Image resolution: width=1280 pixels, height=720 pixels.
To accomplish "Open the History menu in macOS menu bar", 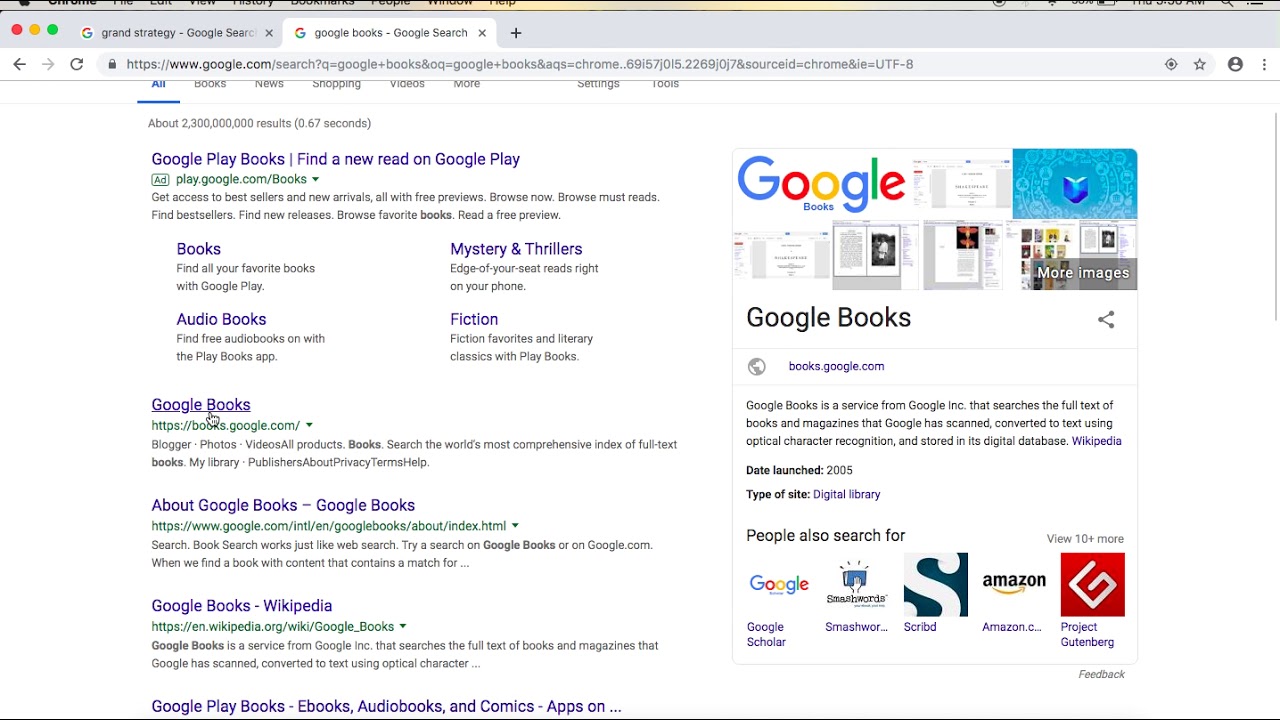I will coord(253,3).
